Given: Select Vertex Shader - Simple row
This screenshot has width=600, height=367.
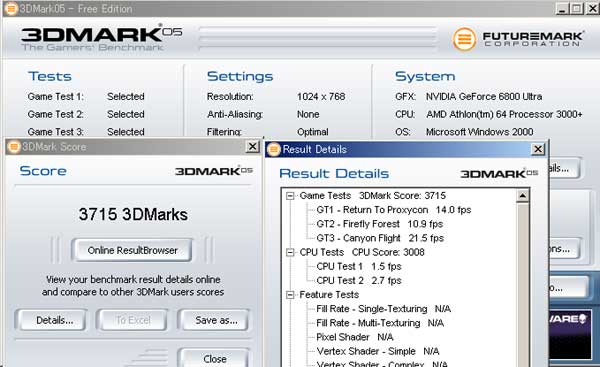Looking at the screenshot, I should [x=378, y=351].
